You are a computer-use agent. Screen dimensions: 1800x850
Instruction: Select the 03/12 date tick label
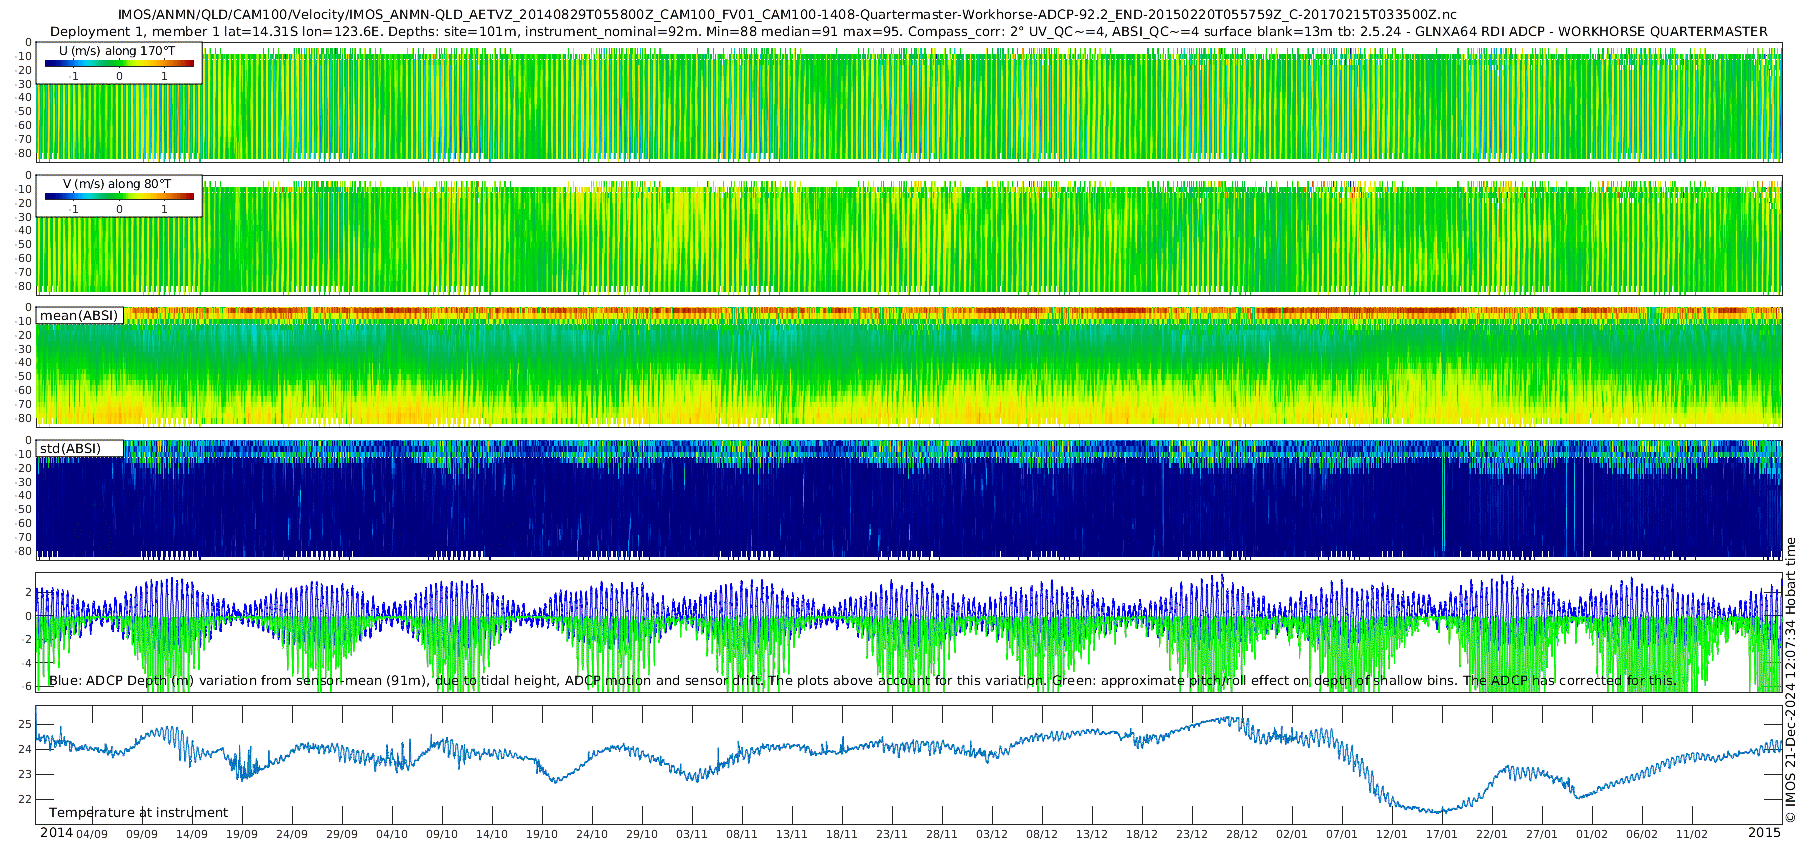pyautogui.click(x=992, y=834)
